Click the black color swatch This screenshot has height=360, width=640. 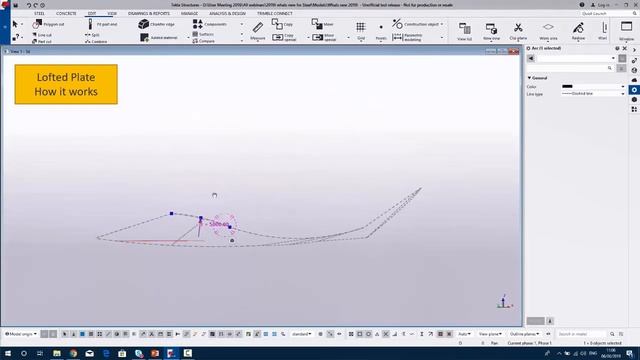pyautogui.click(x=567, y=87)
